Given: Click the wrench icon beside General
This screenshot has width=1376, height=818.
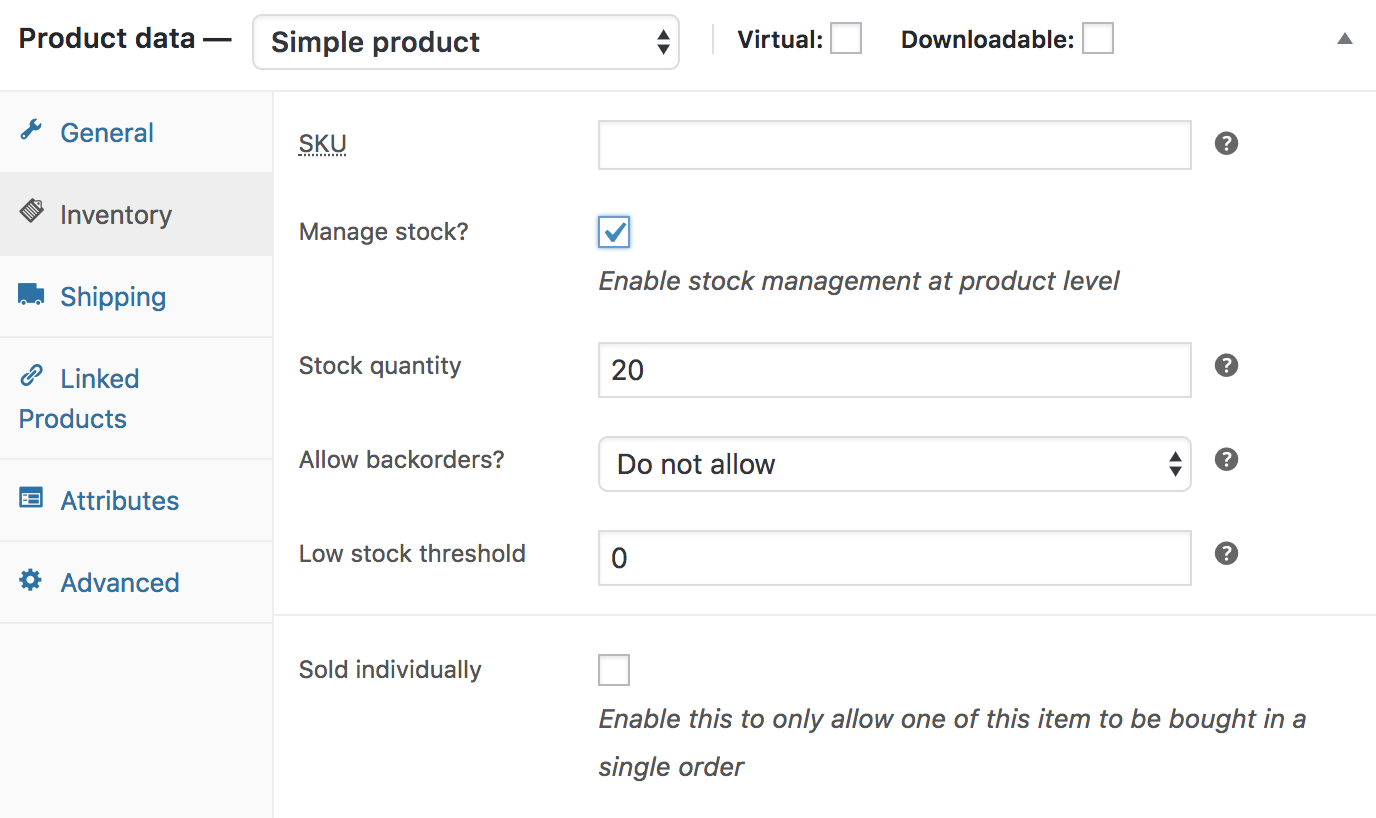Looking at the screenshot, I should tap(31, 130).
